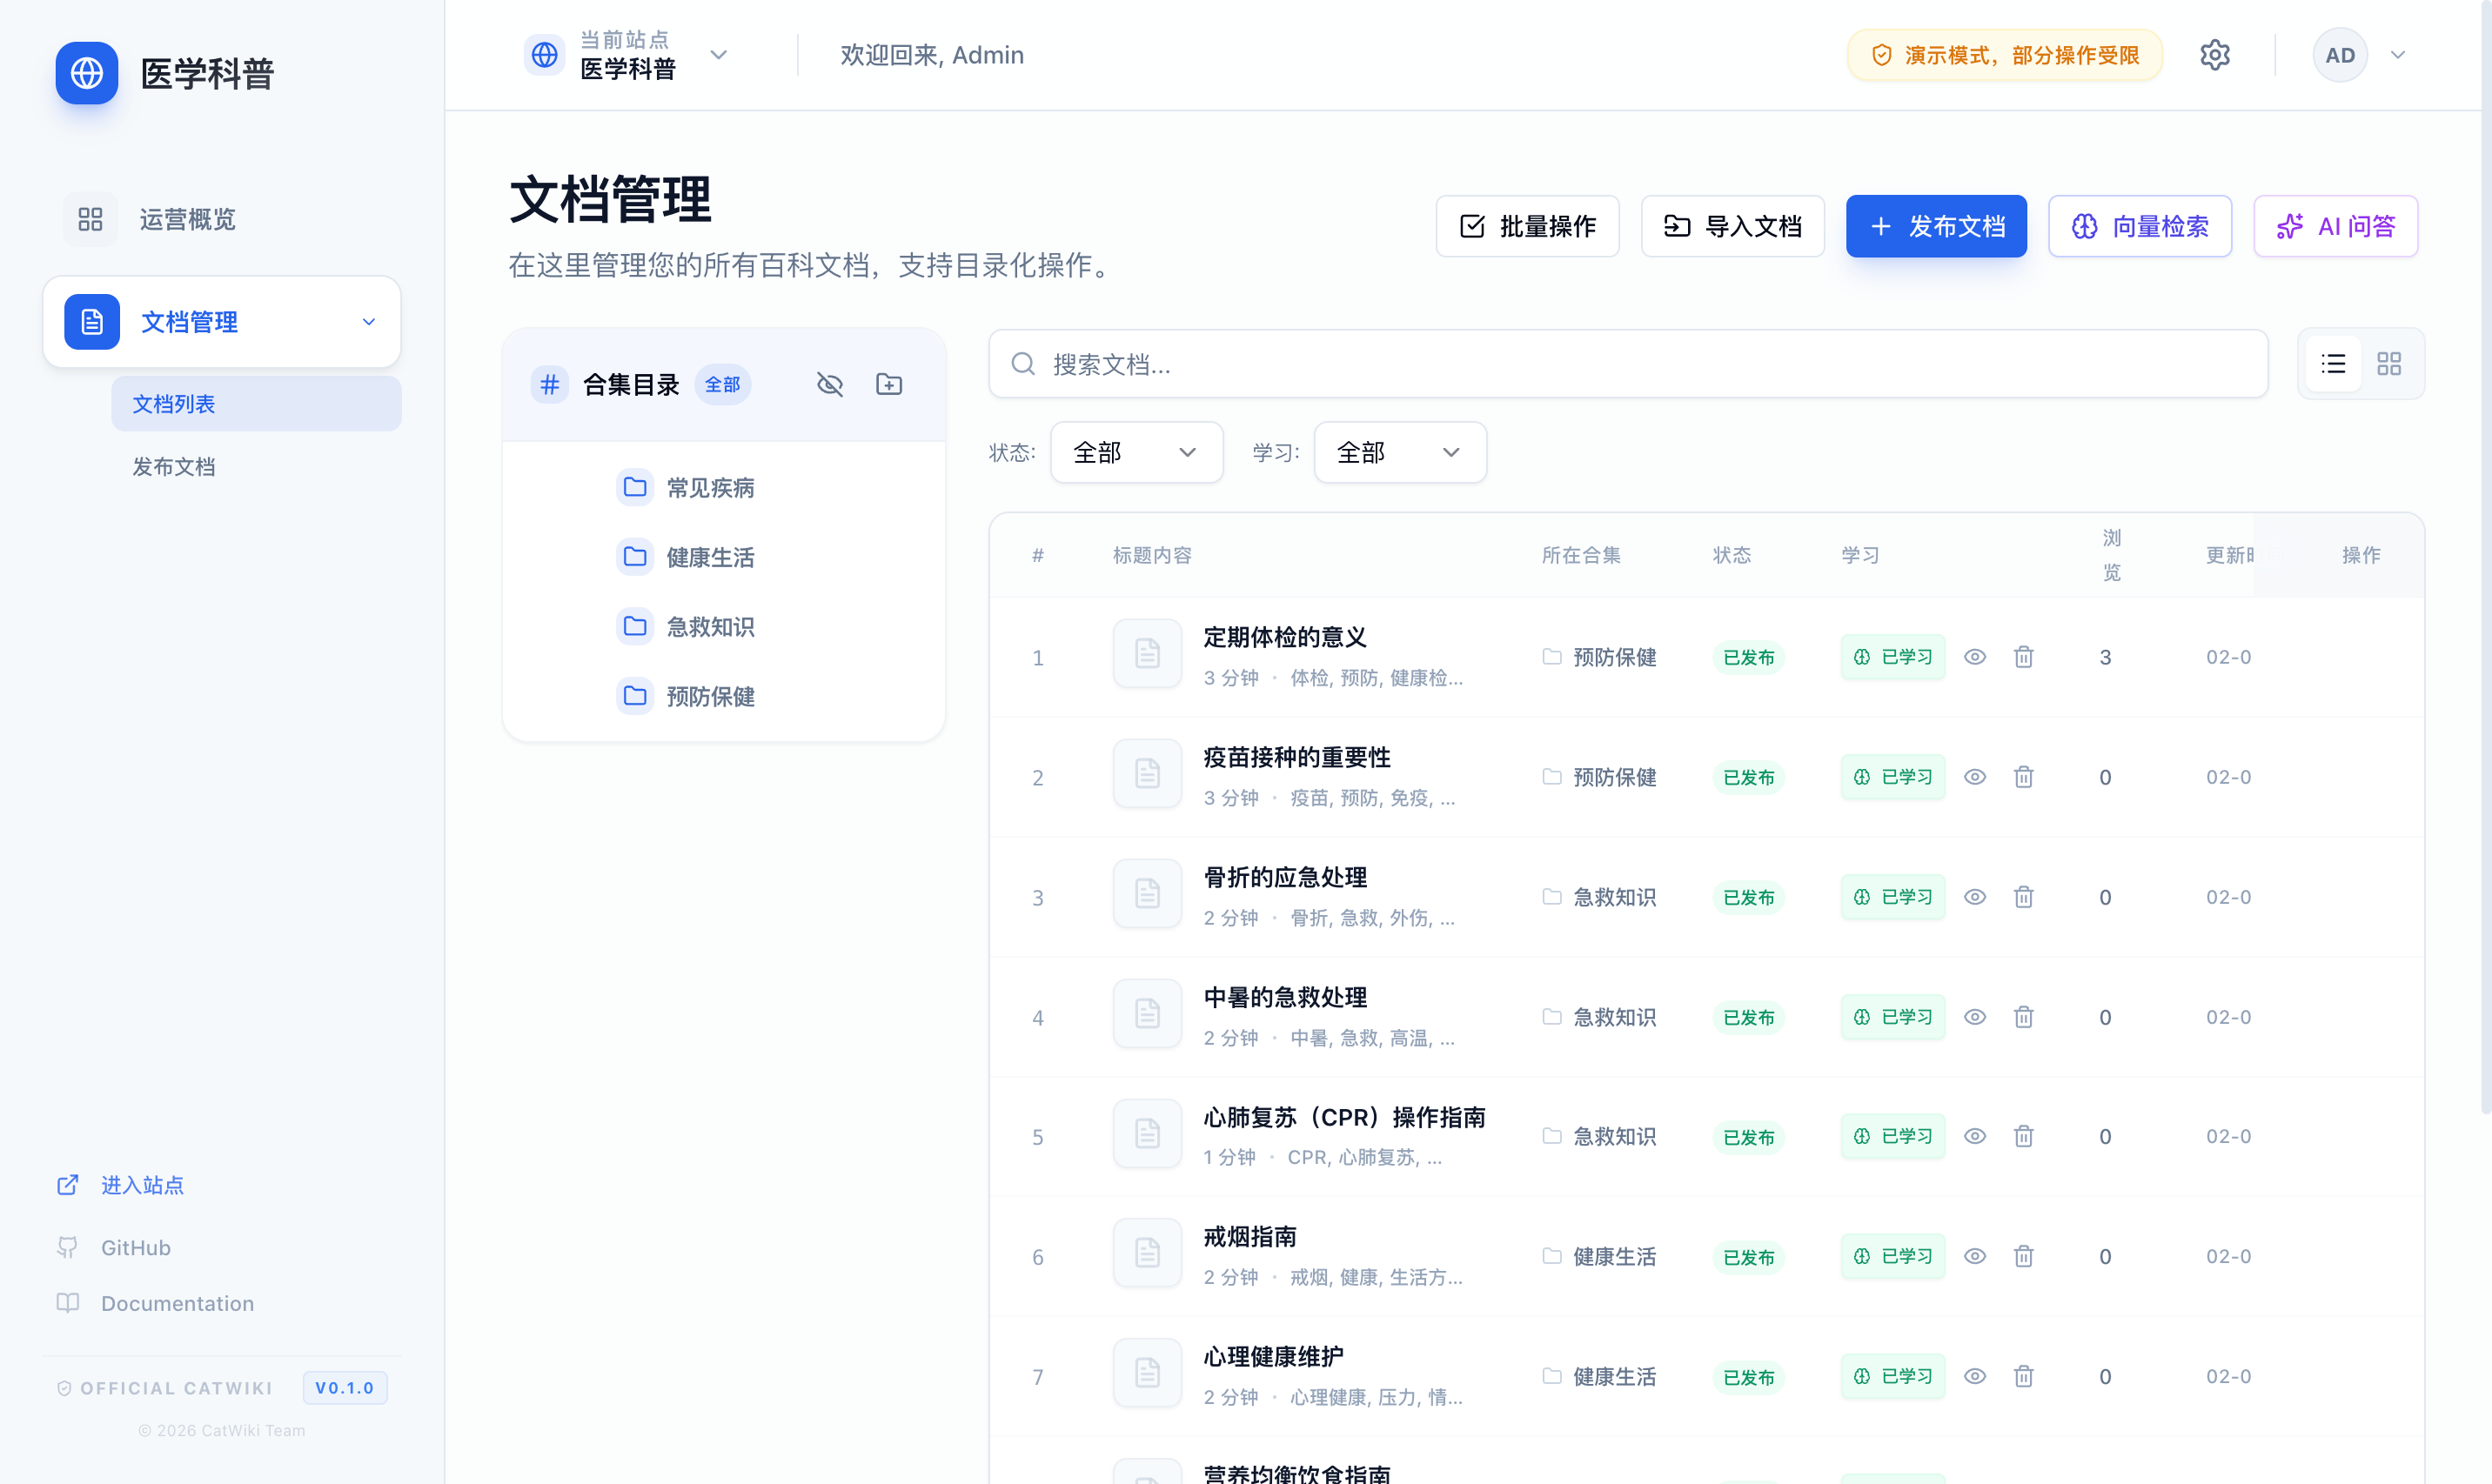Delete the 戒烟指南 document via trash icon

point(2023,1256)
